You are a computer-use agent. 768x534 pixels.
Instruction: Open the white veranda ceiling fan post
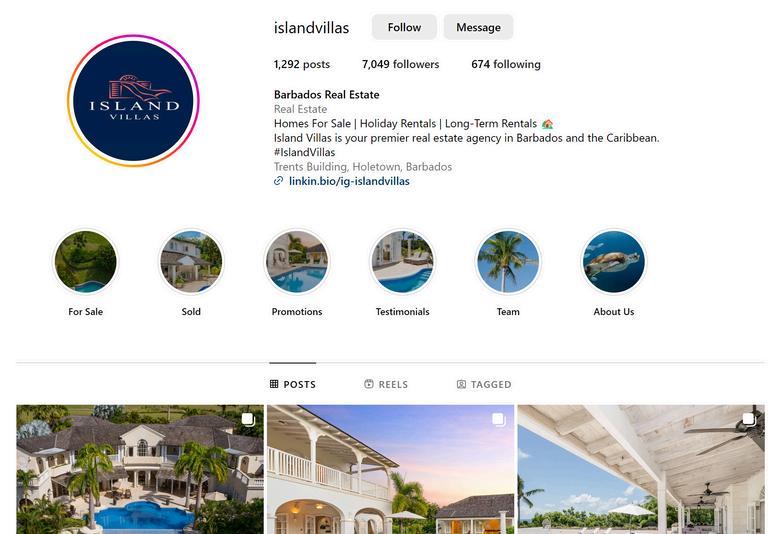click(641, 469)
